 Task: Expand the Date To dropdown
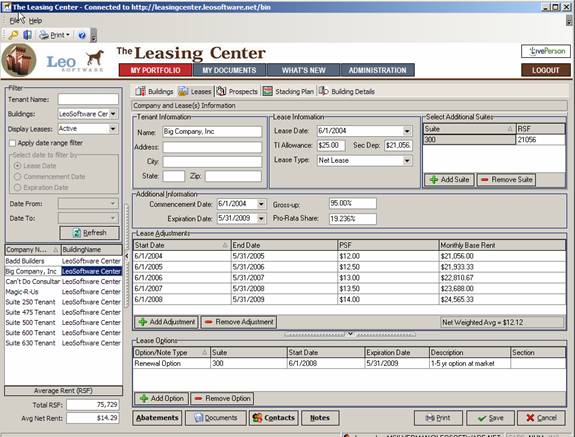[113, 218]
